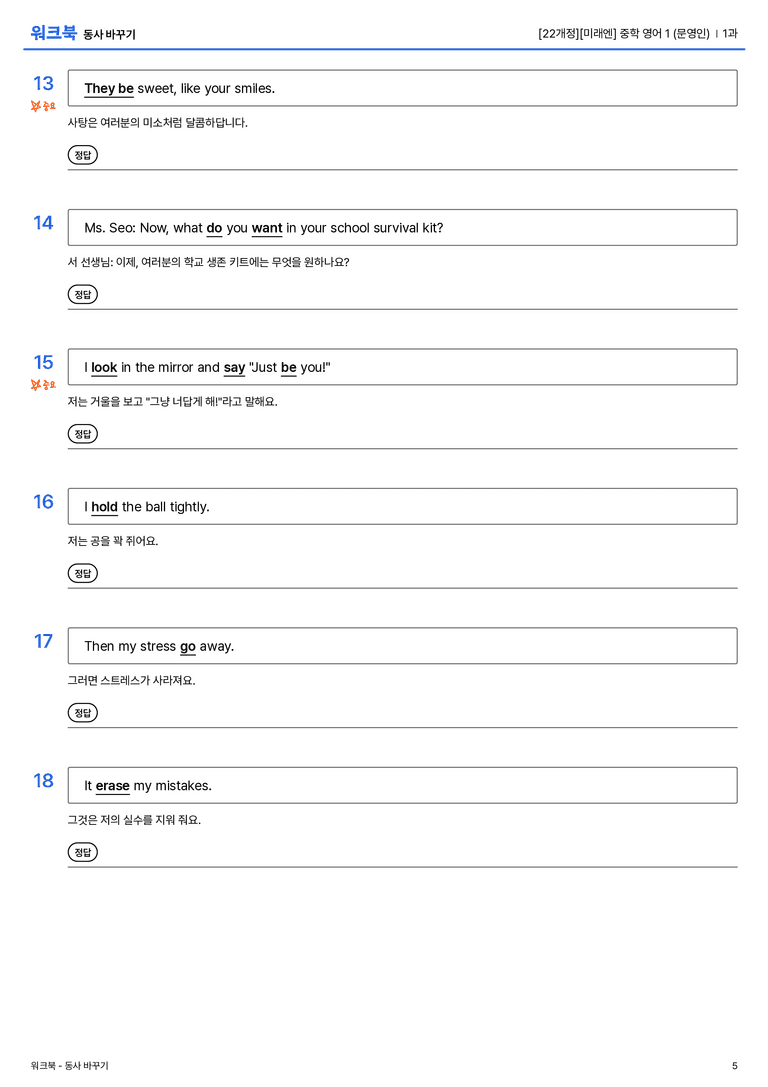Click the page number 5 in the footer

[735, 1066]
